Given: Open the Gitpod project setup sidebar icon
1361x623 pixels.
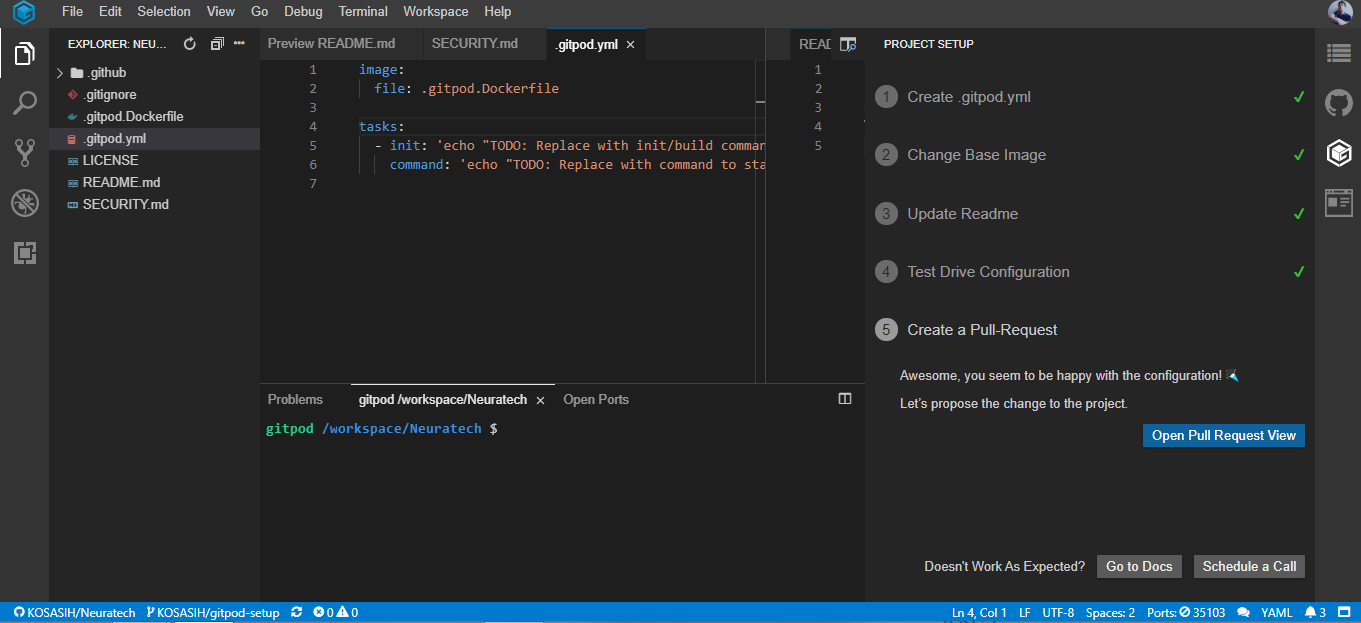Looking at the screenshot, I should [x=1338, y=153].
